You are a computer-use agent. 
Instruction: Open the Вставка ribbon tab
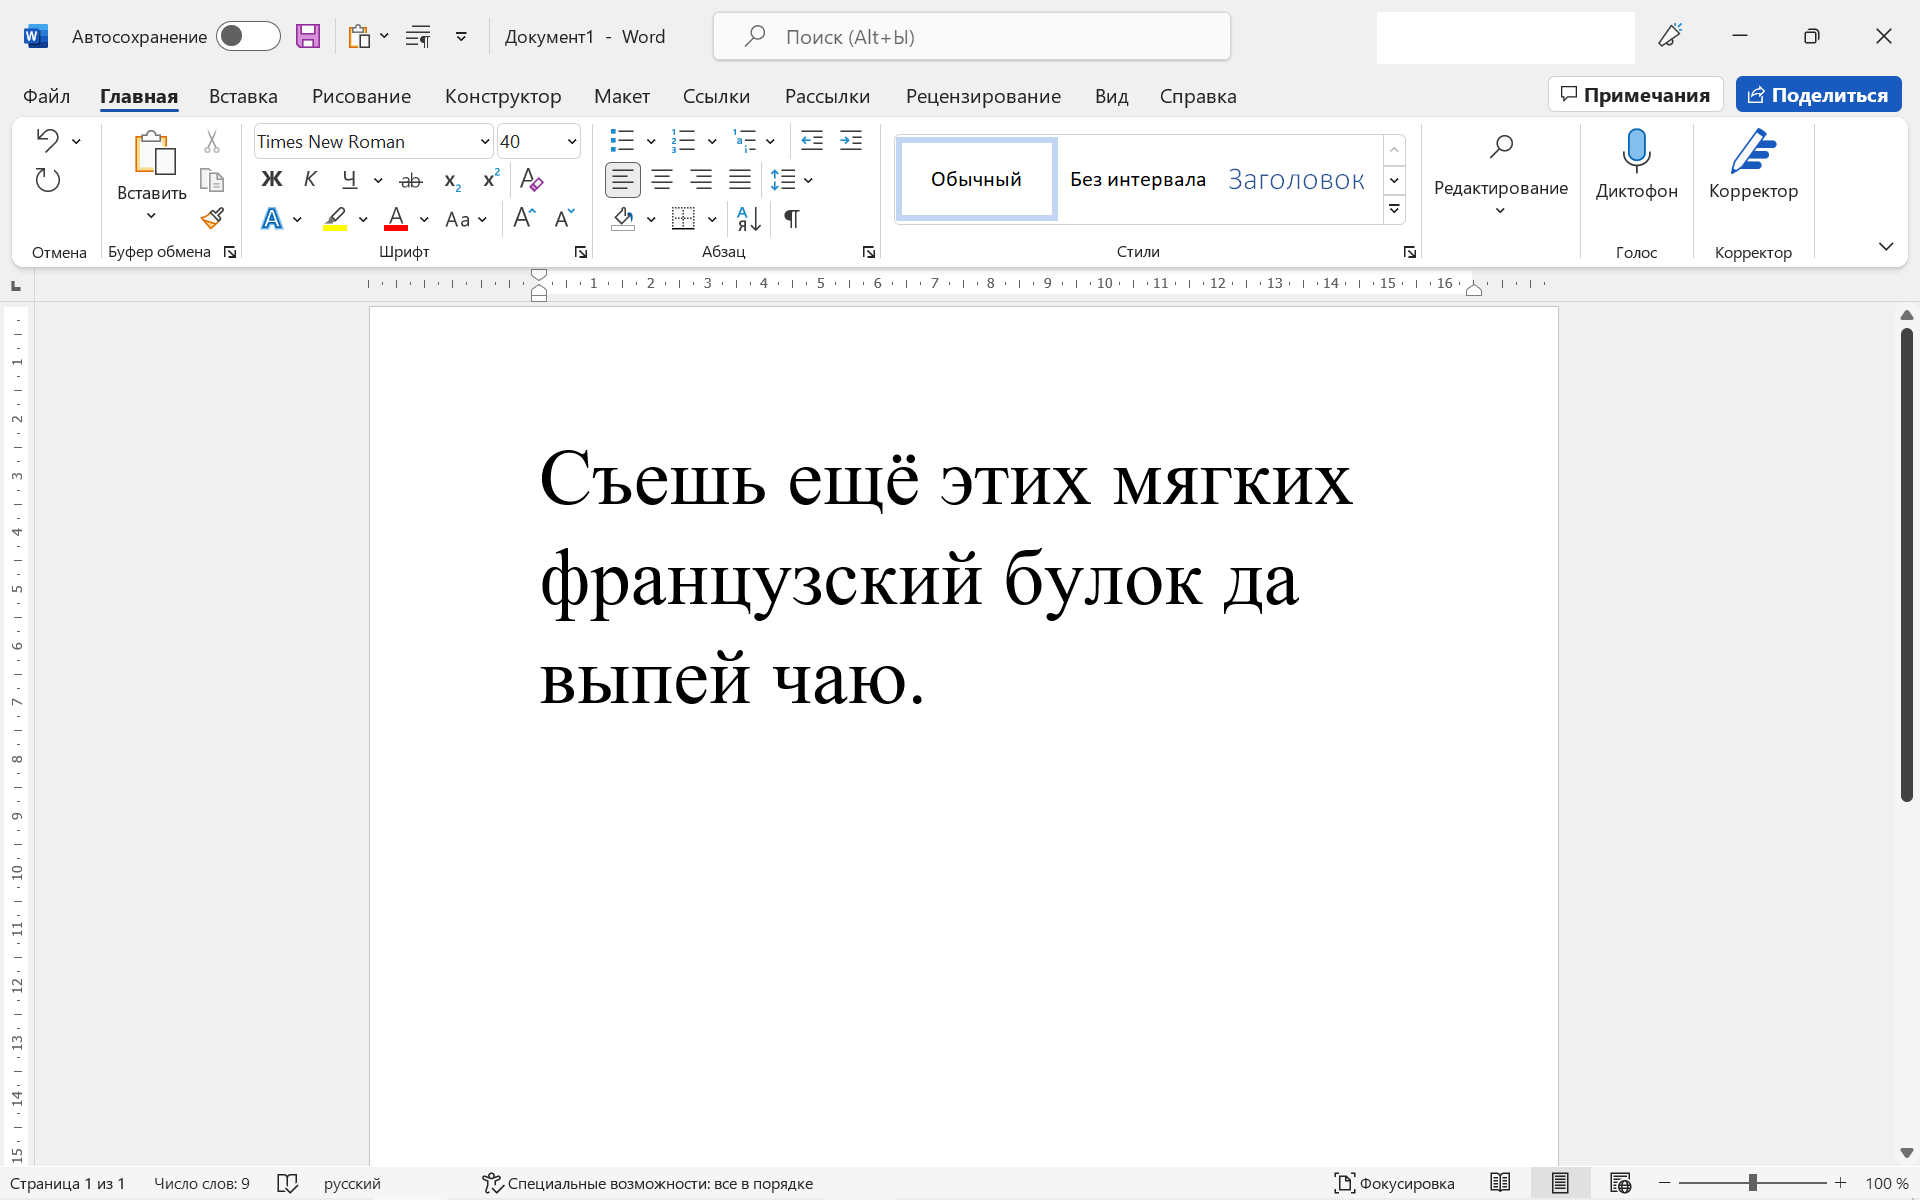[243, 95]
